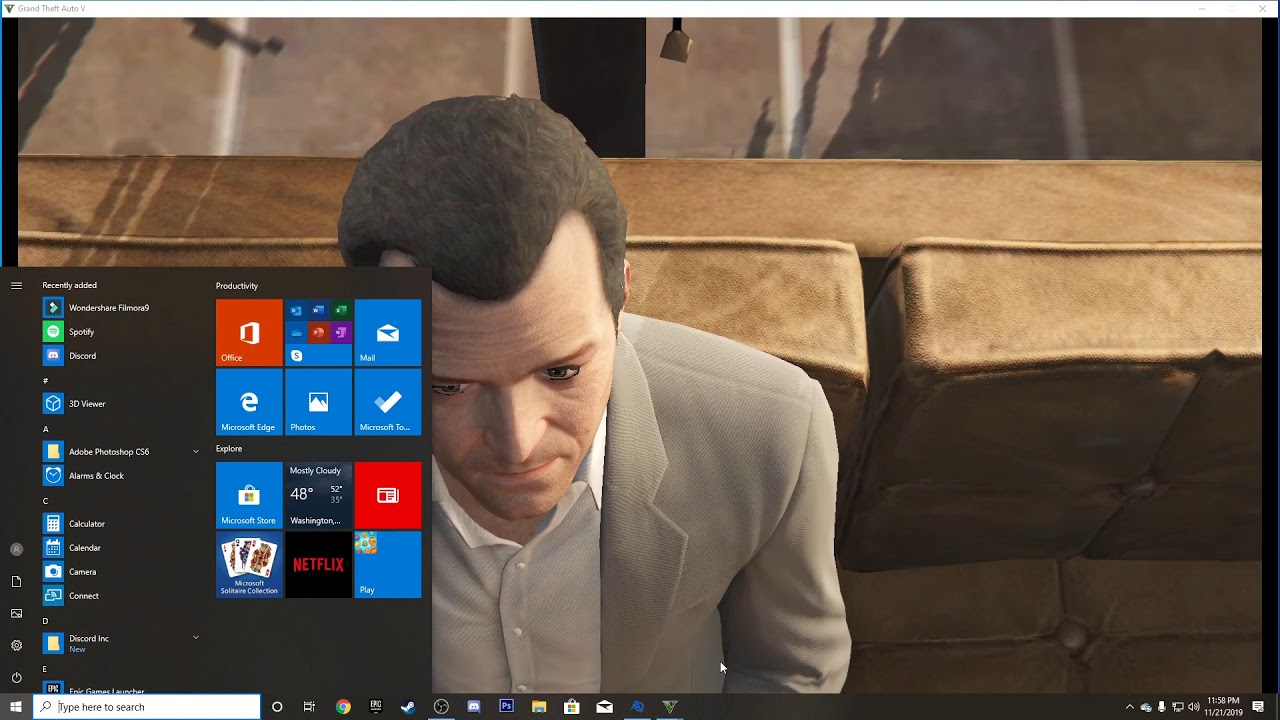The height and width of the screenshot is (720, 1280).
Task: Switch to Grand Theft Auto V taskbar icon
Action: click(x=670, y=707)
